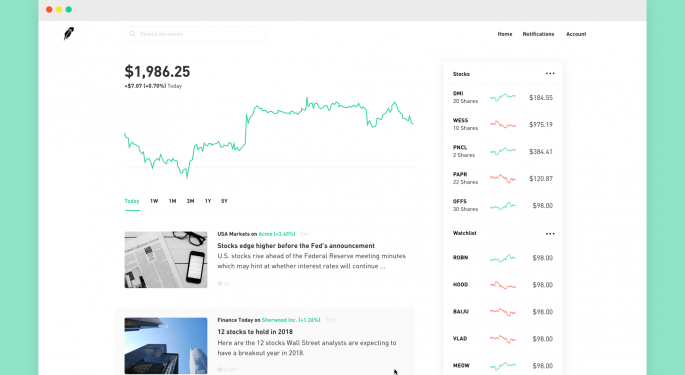Click in the Search for stocks field
The image size is (685, 375).
coord(195,34)
